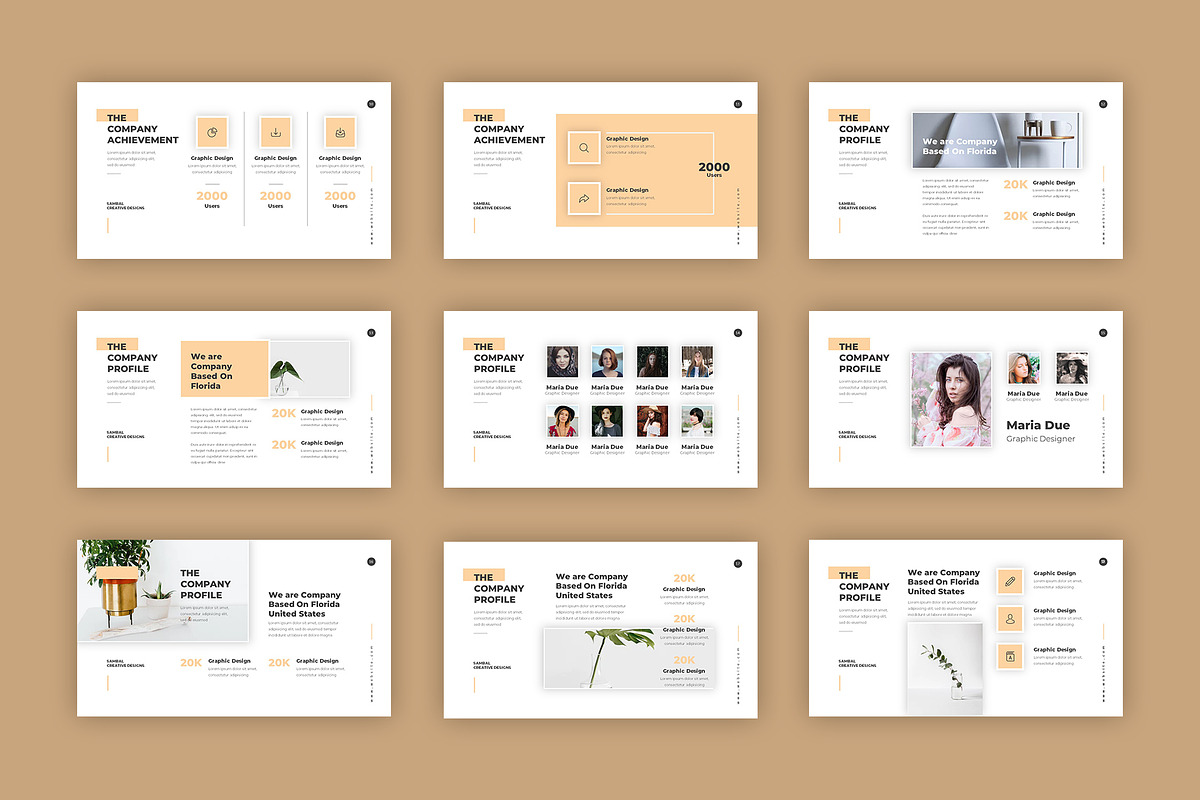Click 'Graphic Design' label beside pencil icon
Screen dimensions: 1200x800
point(1054,574)
